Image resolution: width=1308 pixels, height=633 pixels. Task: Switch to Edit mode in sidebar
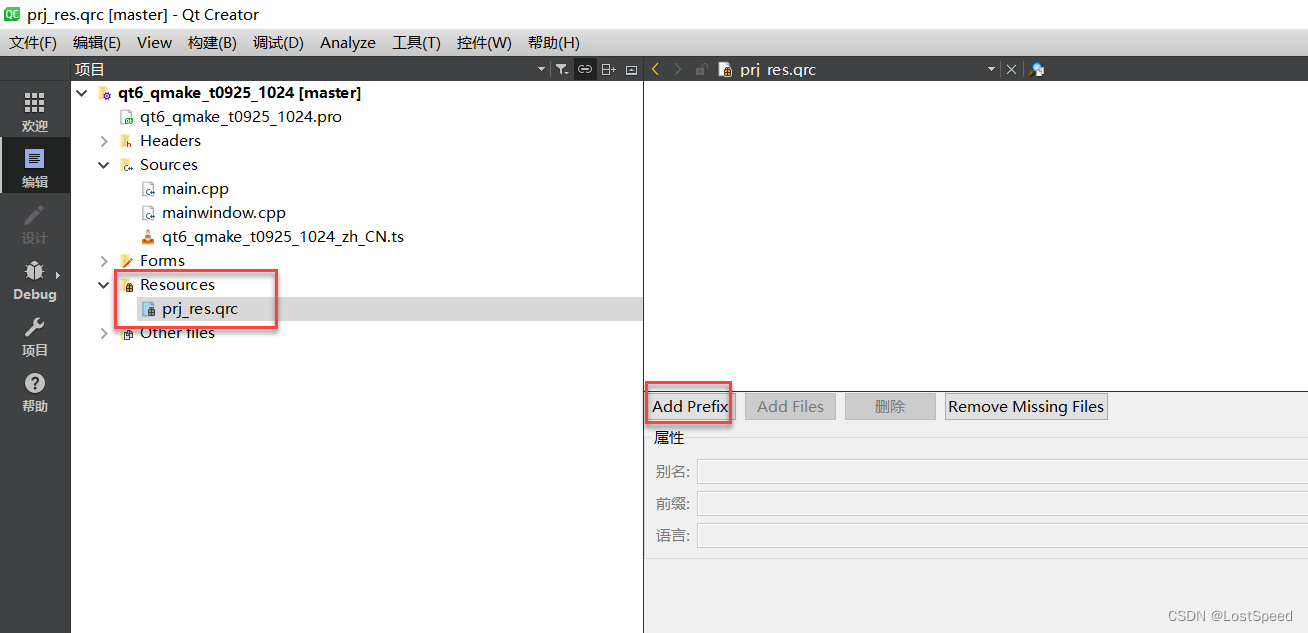(x=35, y=168)
